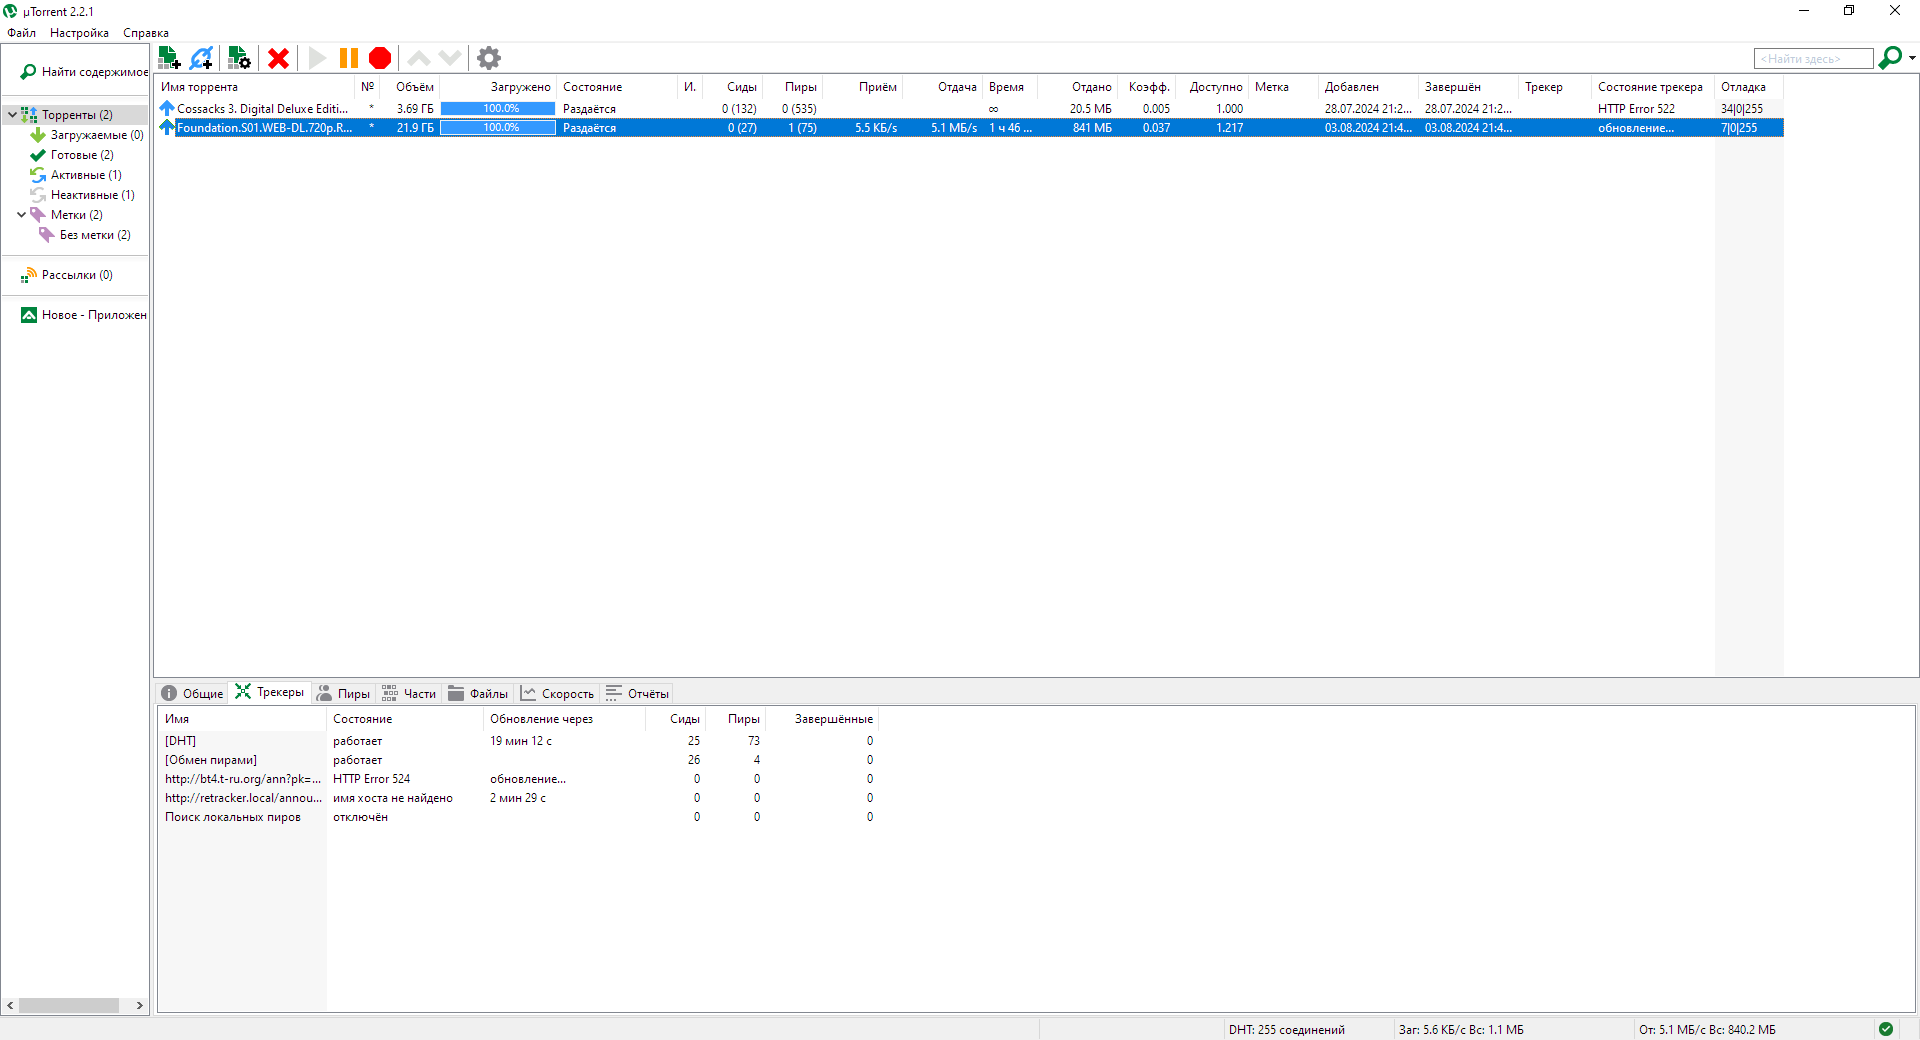This screenshot has width=1920, height=1040.
Task: Open the 'Файл' menu
Action: pos(22,33)
